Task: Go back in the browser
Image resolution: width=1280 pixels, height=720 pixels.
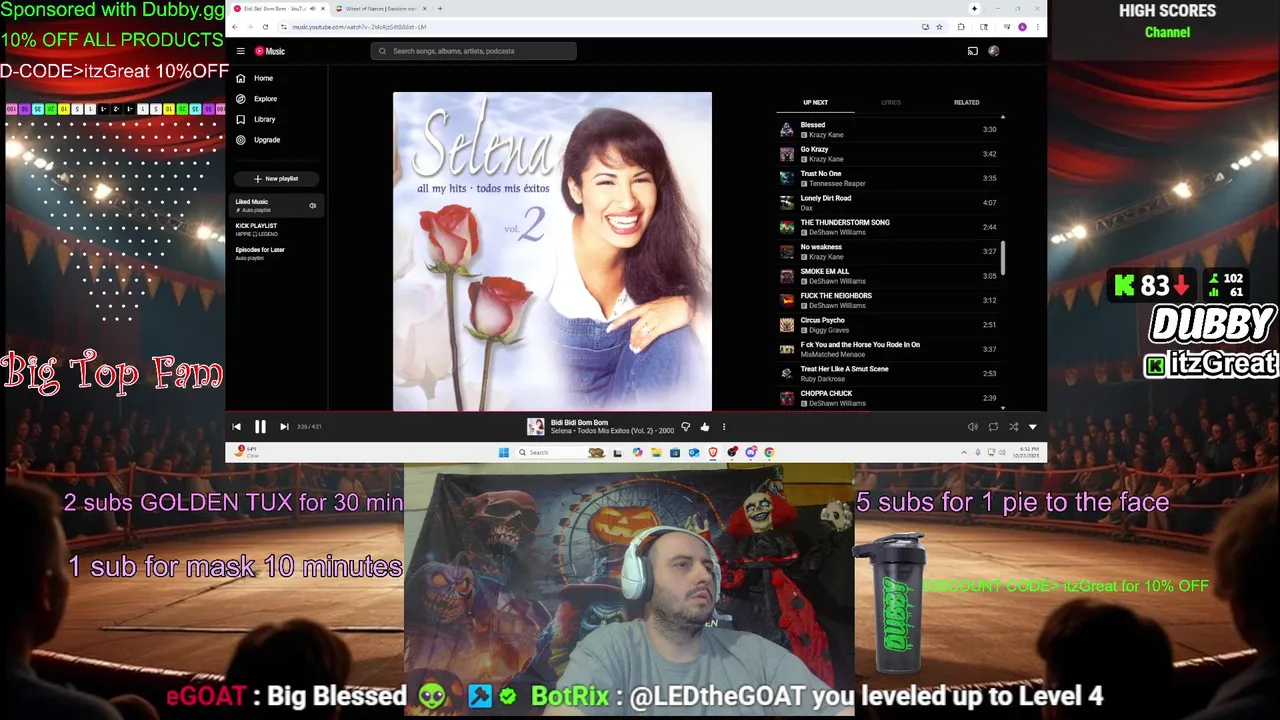Action: click(236, 27)
